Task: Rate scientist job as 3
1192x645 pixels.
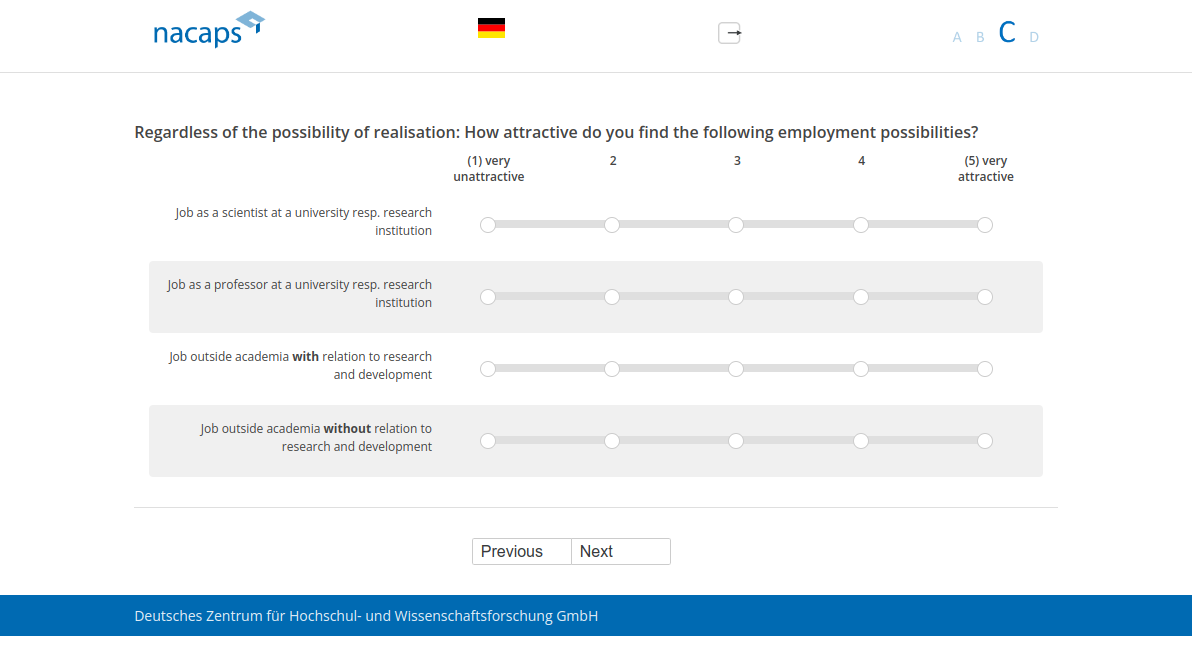Action: 736,225
